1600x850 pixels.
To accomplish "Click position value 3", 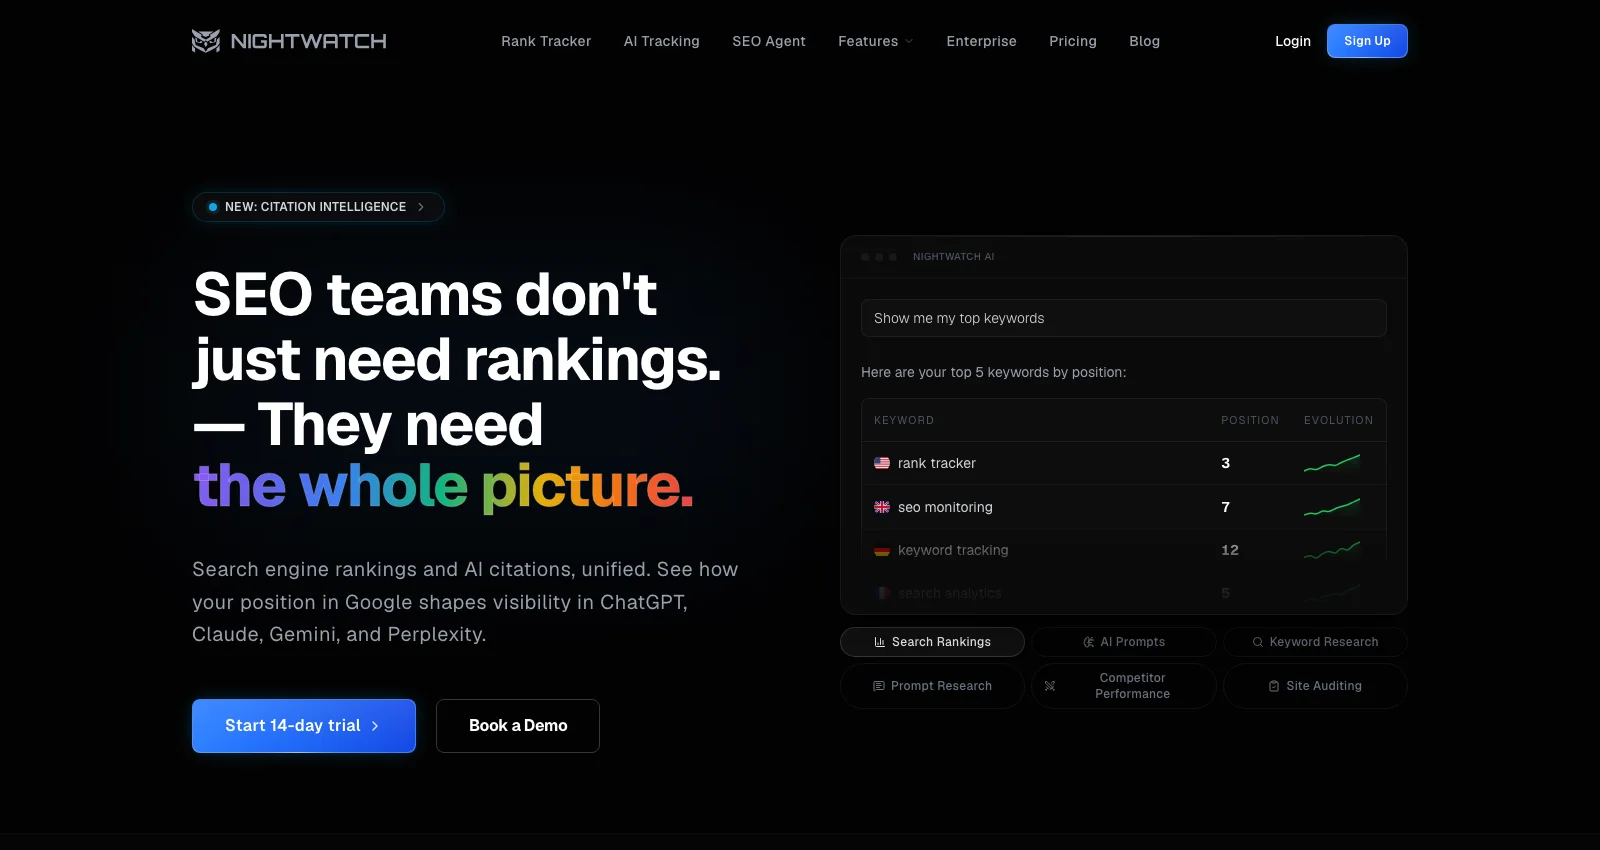I will [1226, 463].
